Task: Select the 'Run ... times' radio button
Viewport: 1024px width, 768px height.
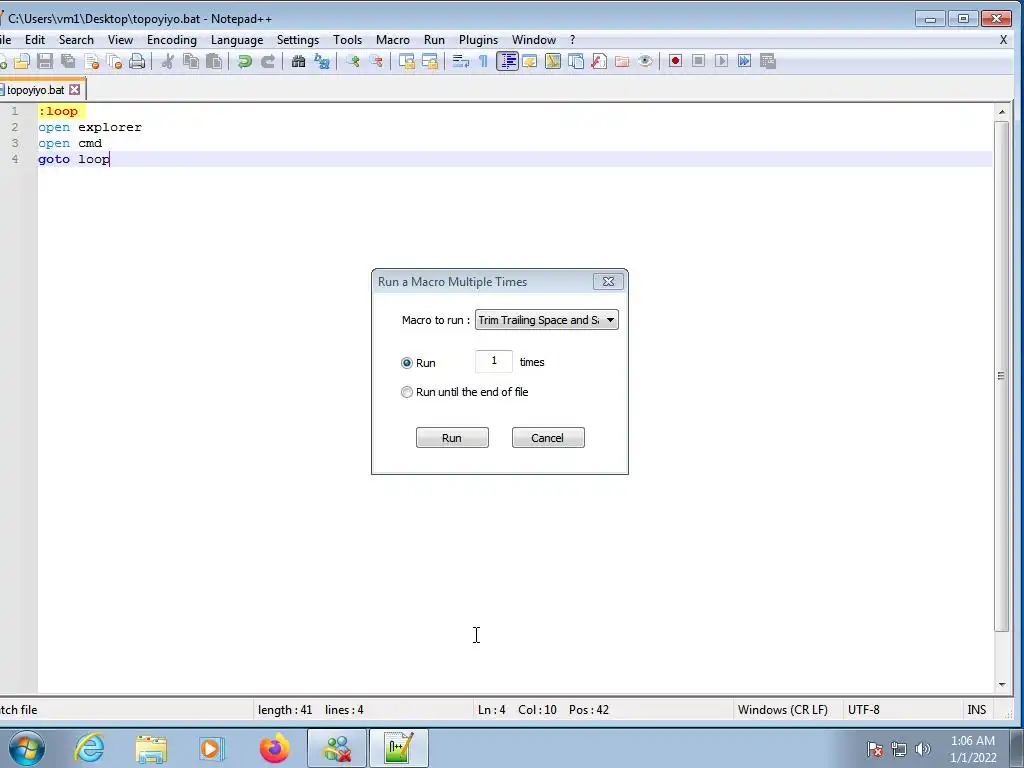Action: [407, 363]
